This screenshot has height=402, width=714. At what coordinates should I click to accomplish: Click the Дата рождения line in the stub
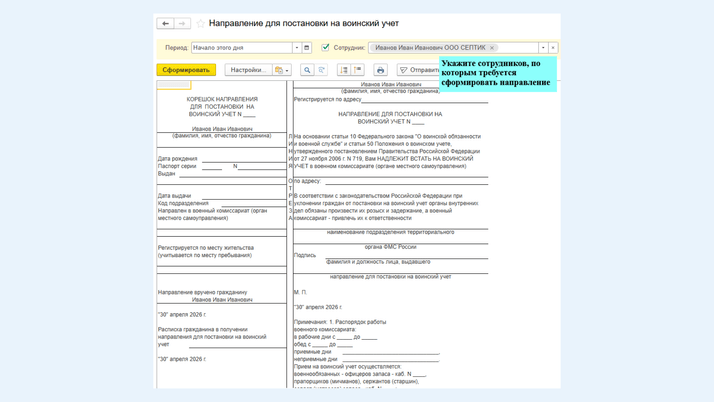222,158
